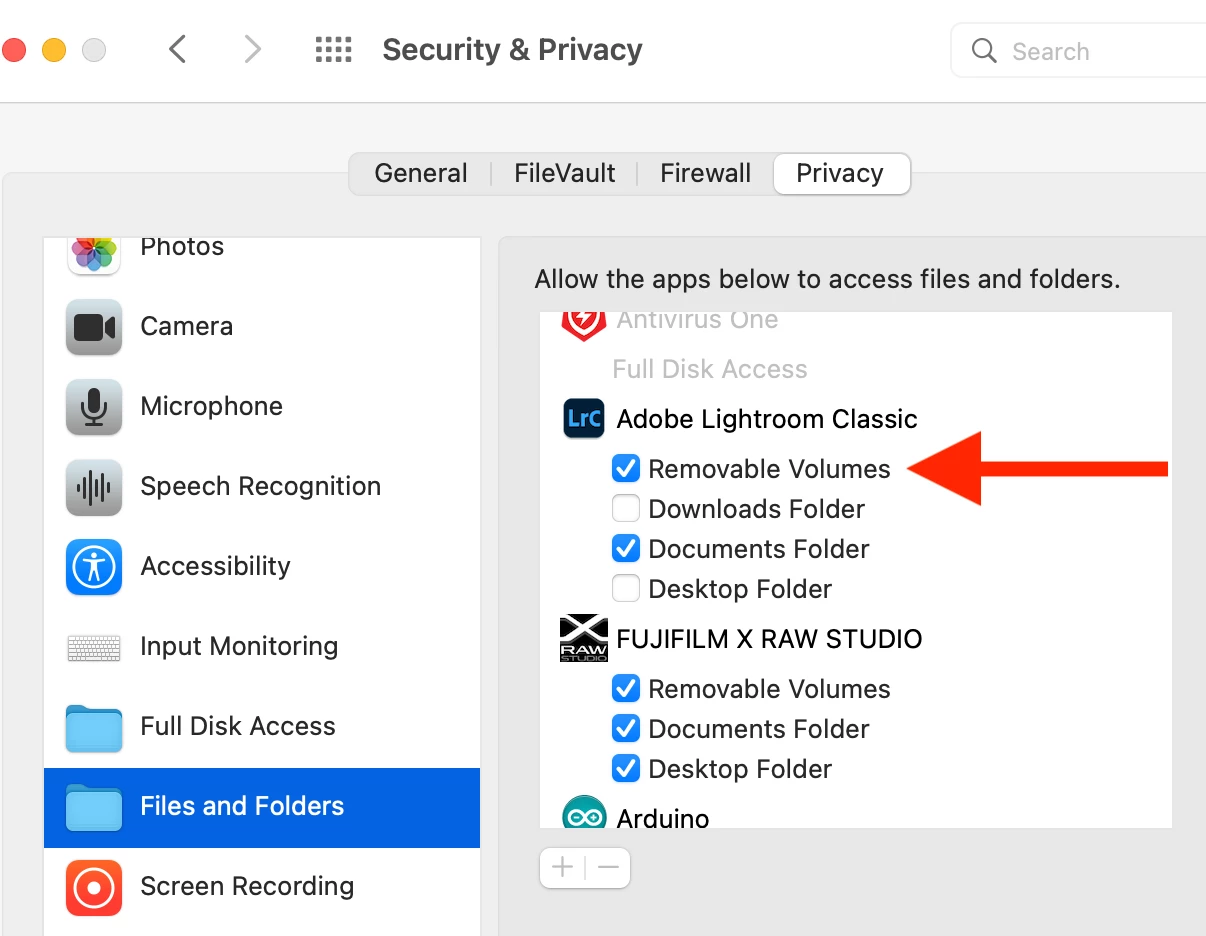Select Screen Recording in privacy list

coord(247,886)
